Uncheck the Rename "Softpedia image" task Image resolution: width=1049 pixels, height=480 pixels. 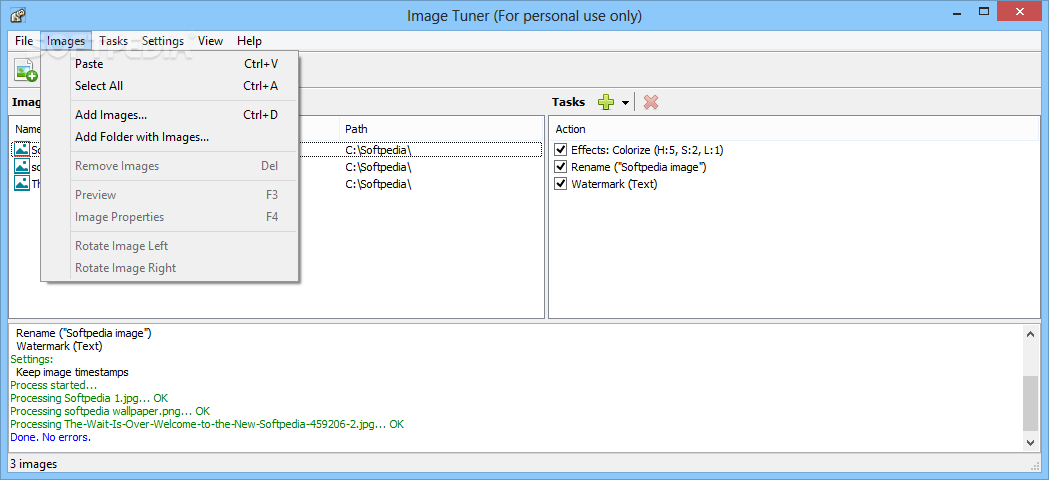click(x=561, y=167)
